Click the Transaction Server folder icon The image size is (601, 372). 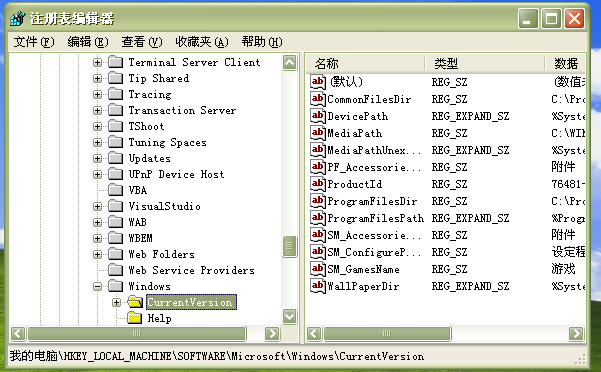[x=115, y=110]
